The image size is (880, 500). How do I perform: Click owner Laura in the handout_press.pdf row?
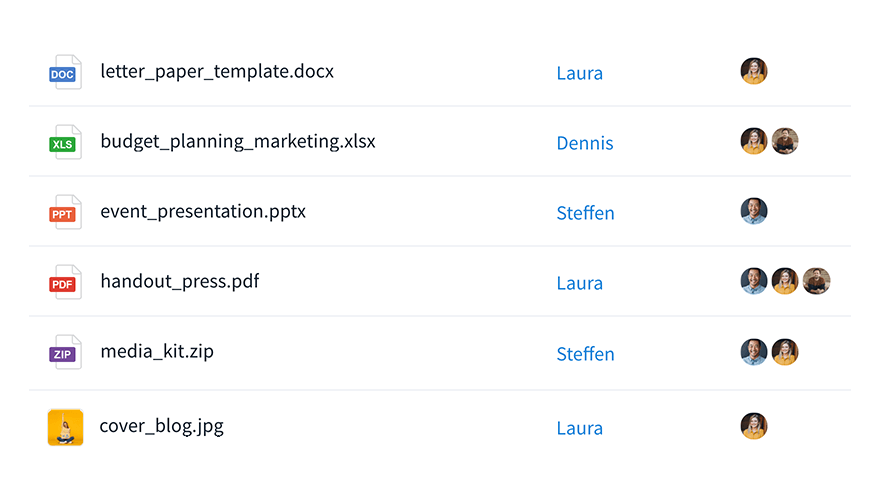(x=580, y=283)
